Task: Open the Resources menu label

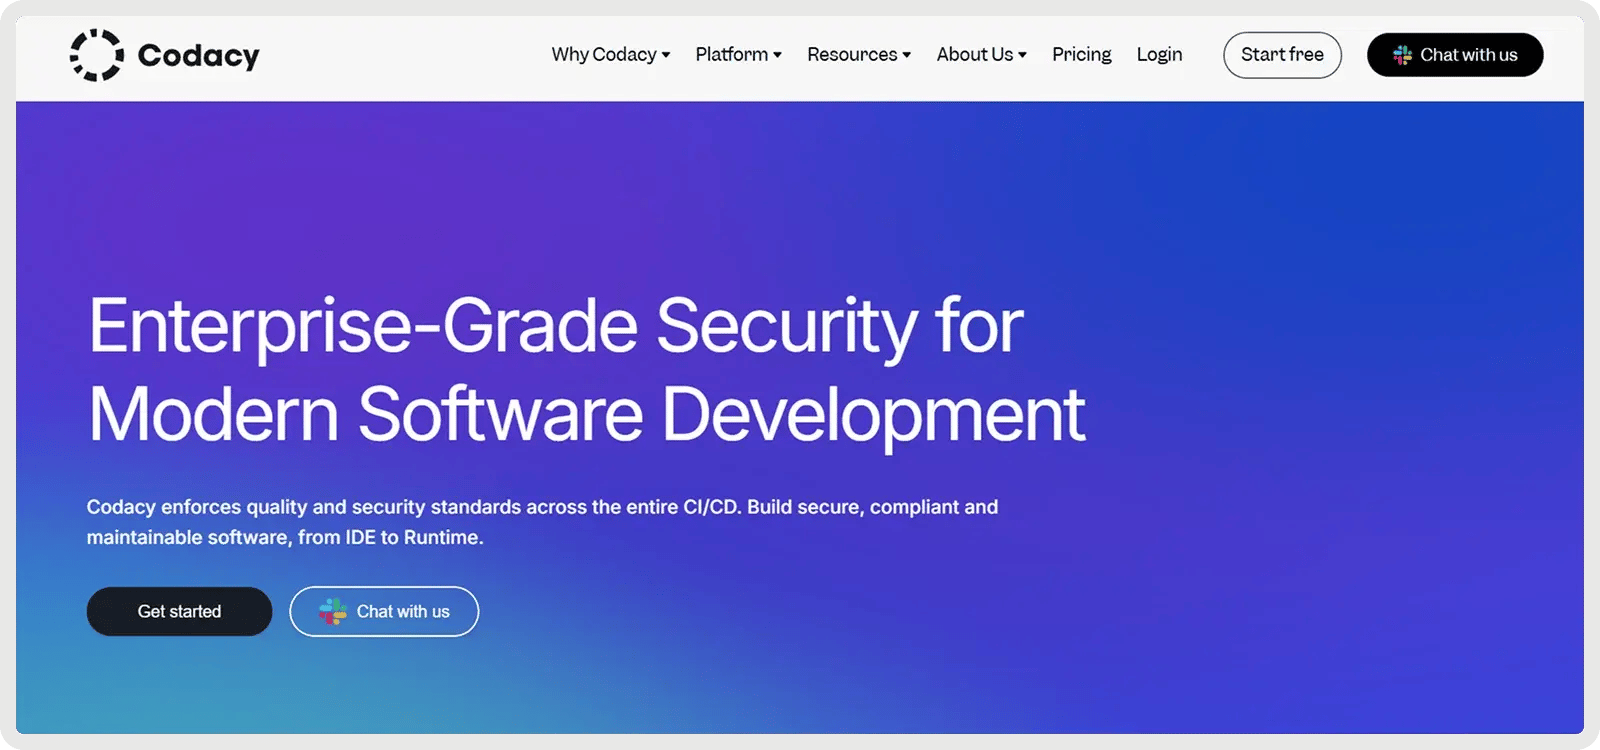Action: pos(852,55)
